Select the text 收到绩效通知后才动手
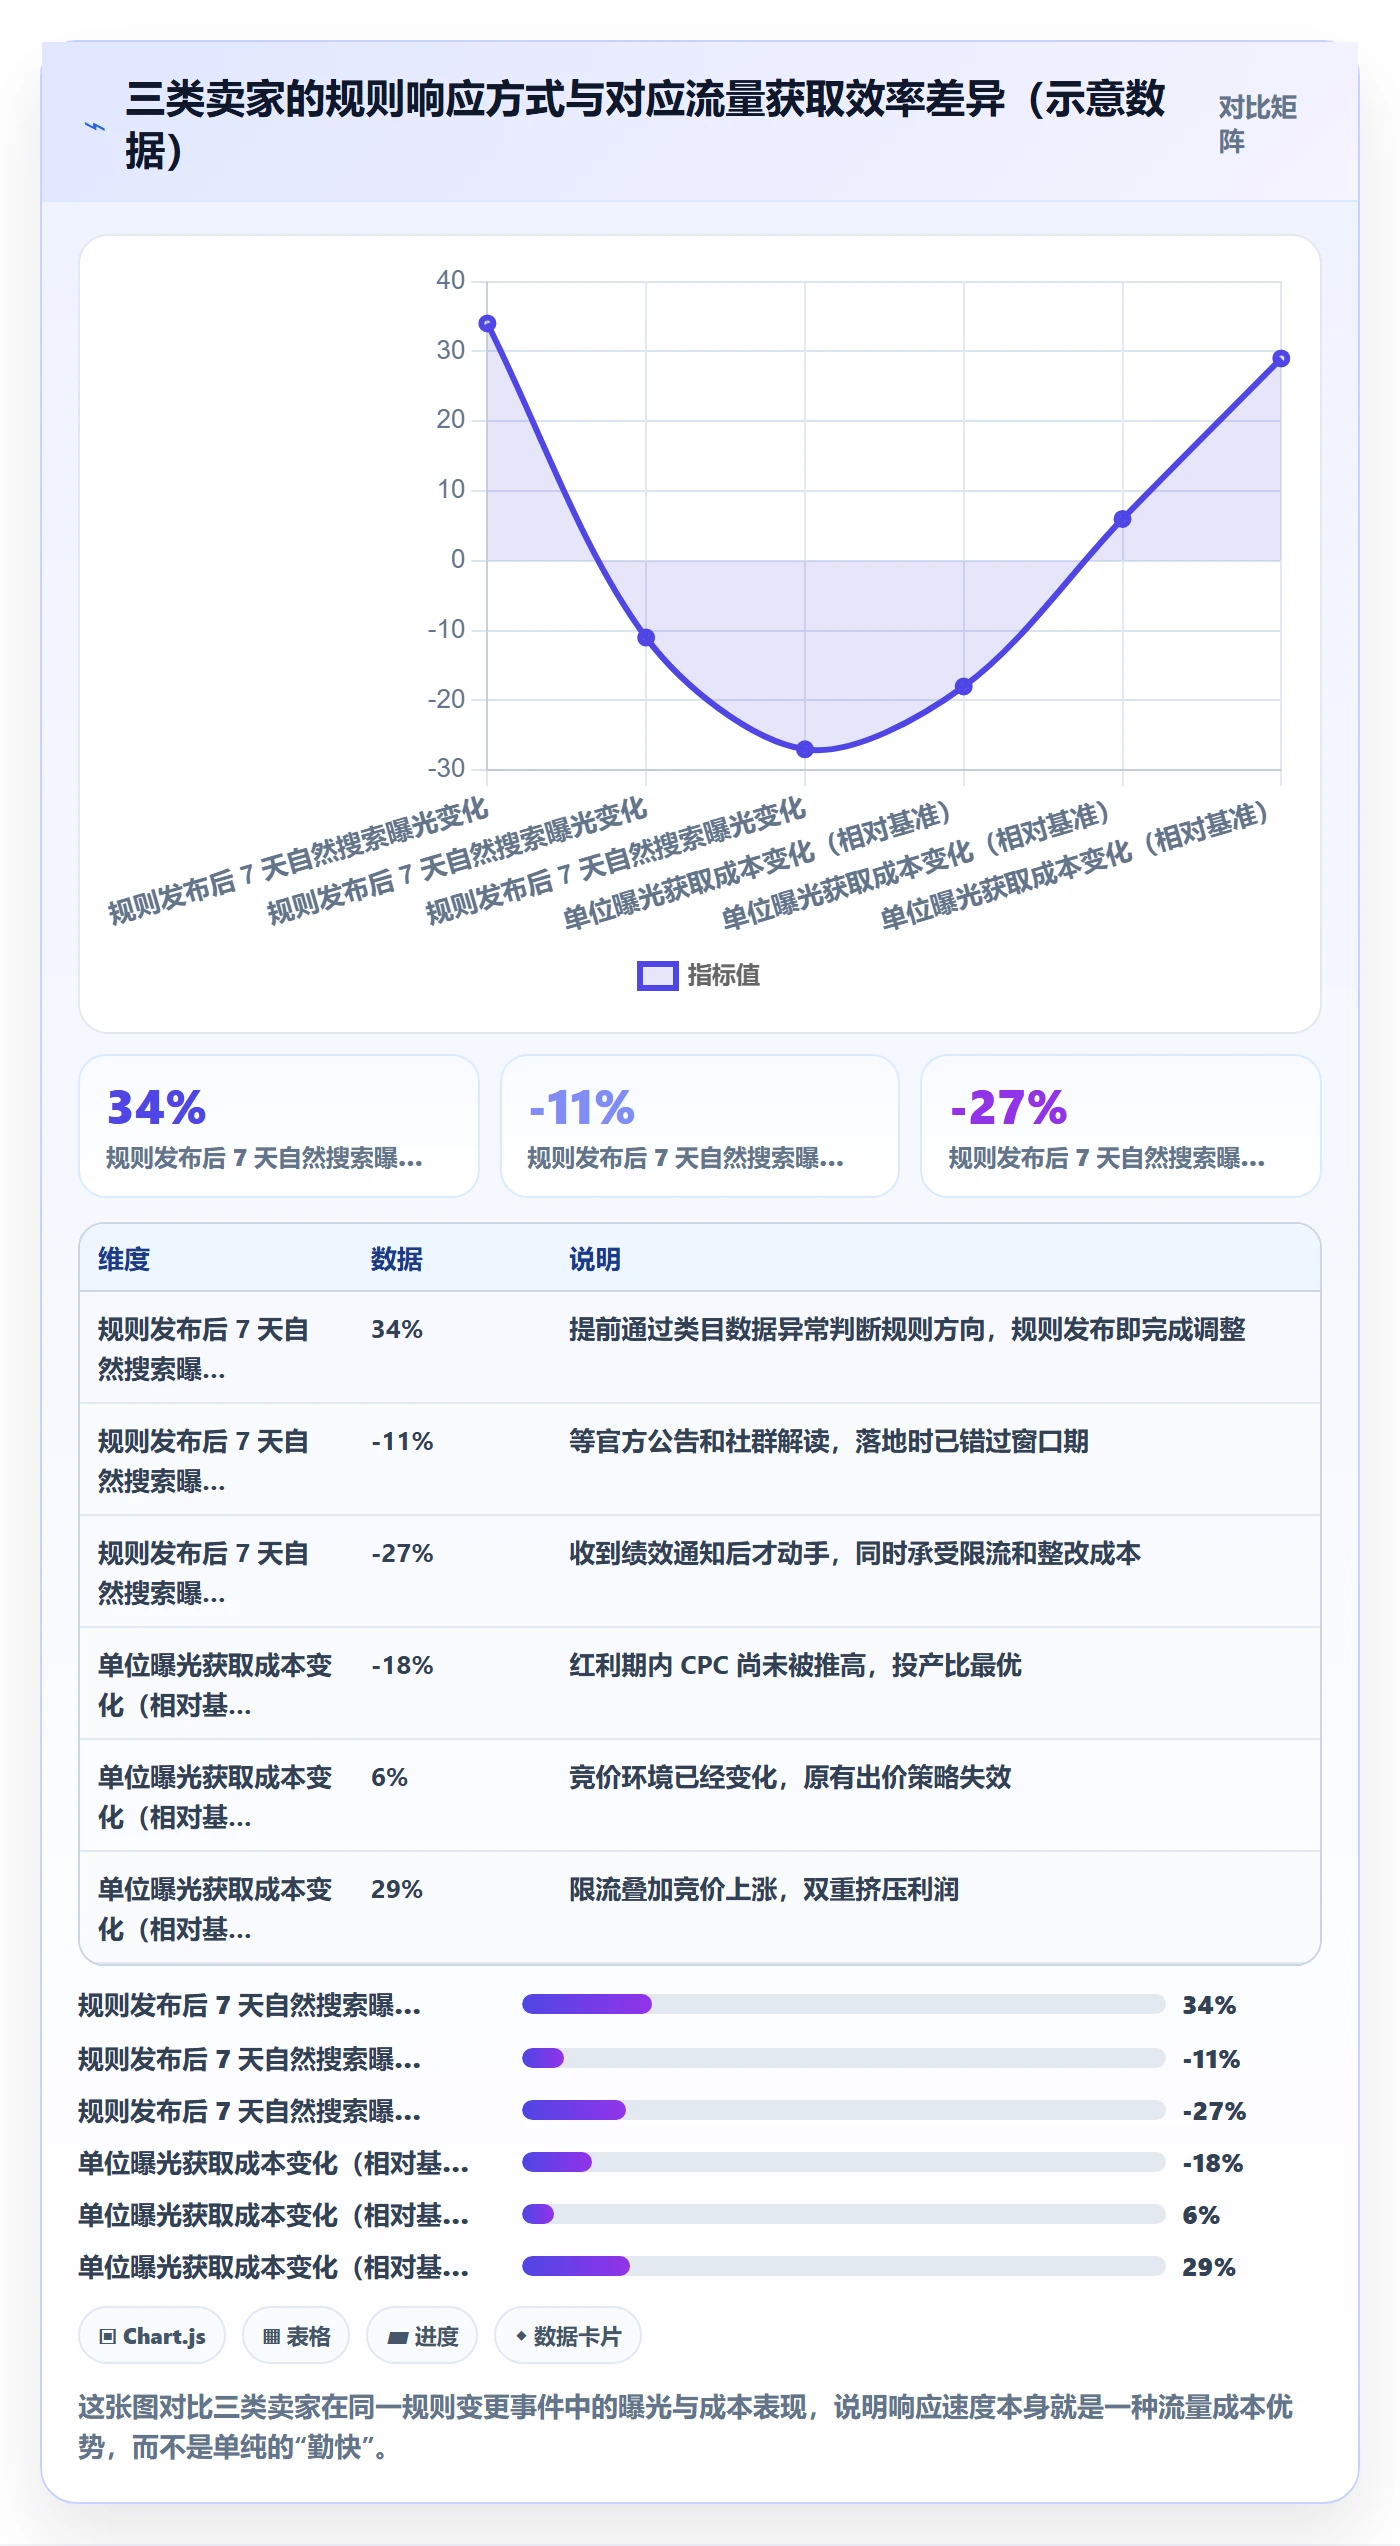 699,1553
